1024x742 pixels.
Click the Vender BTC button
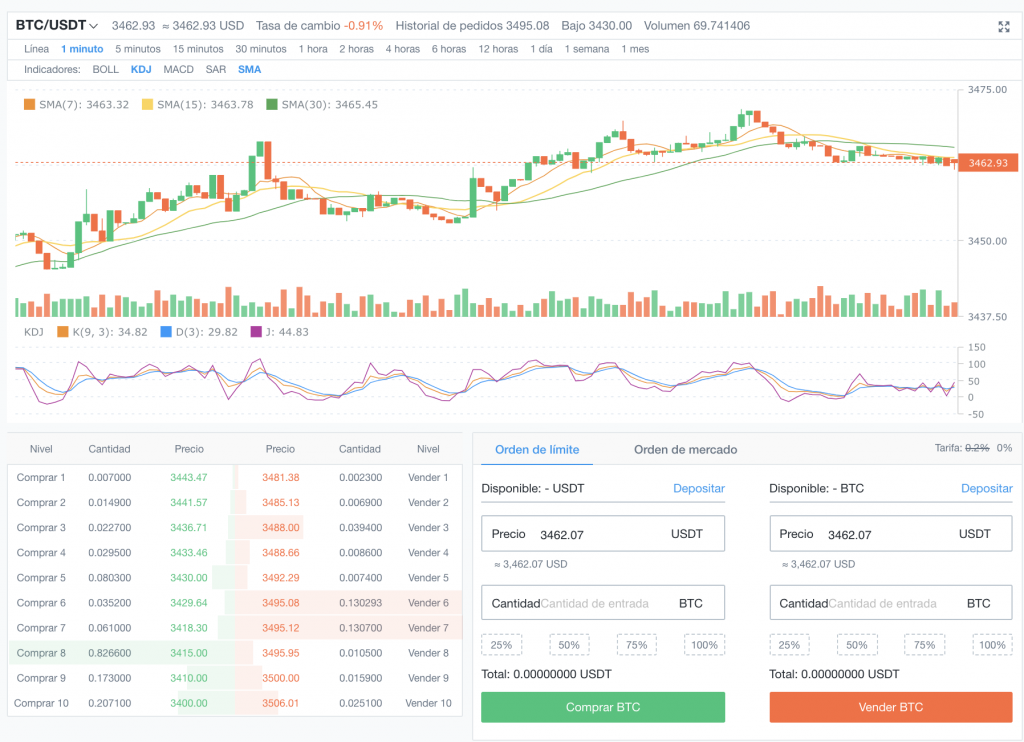click(x=891, y=707)
